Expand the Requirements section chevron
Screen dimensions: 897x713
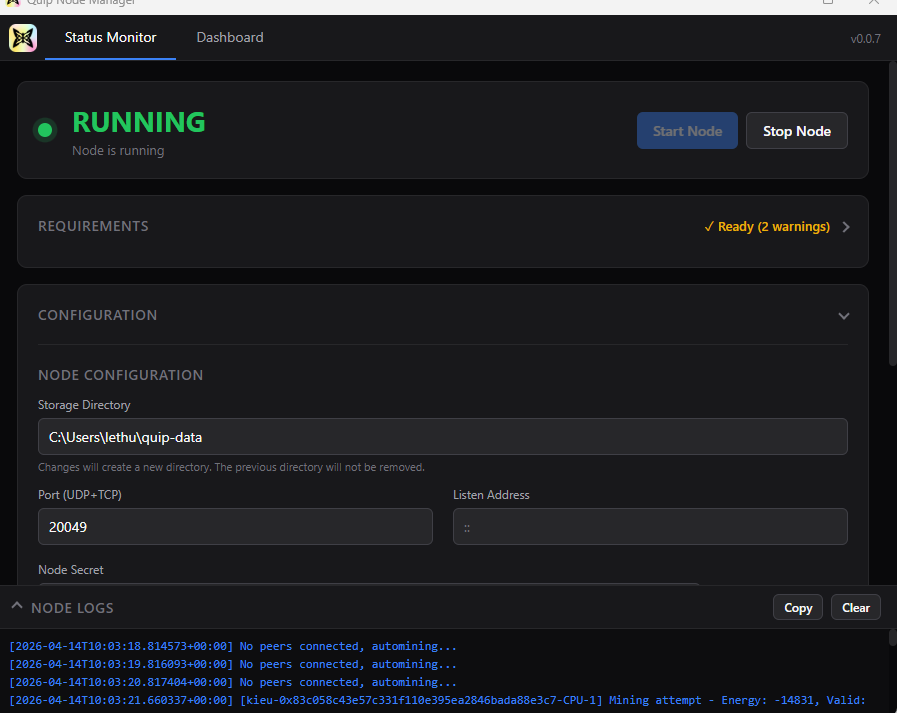coord(846,227)
